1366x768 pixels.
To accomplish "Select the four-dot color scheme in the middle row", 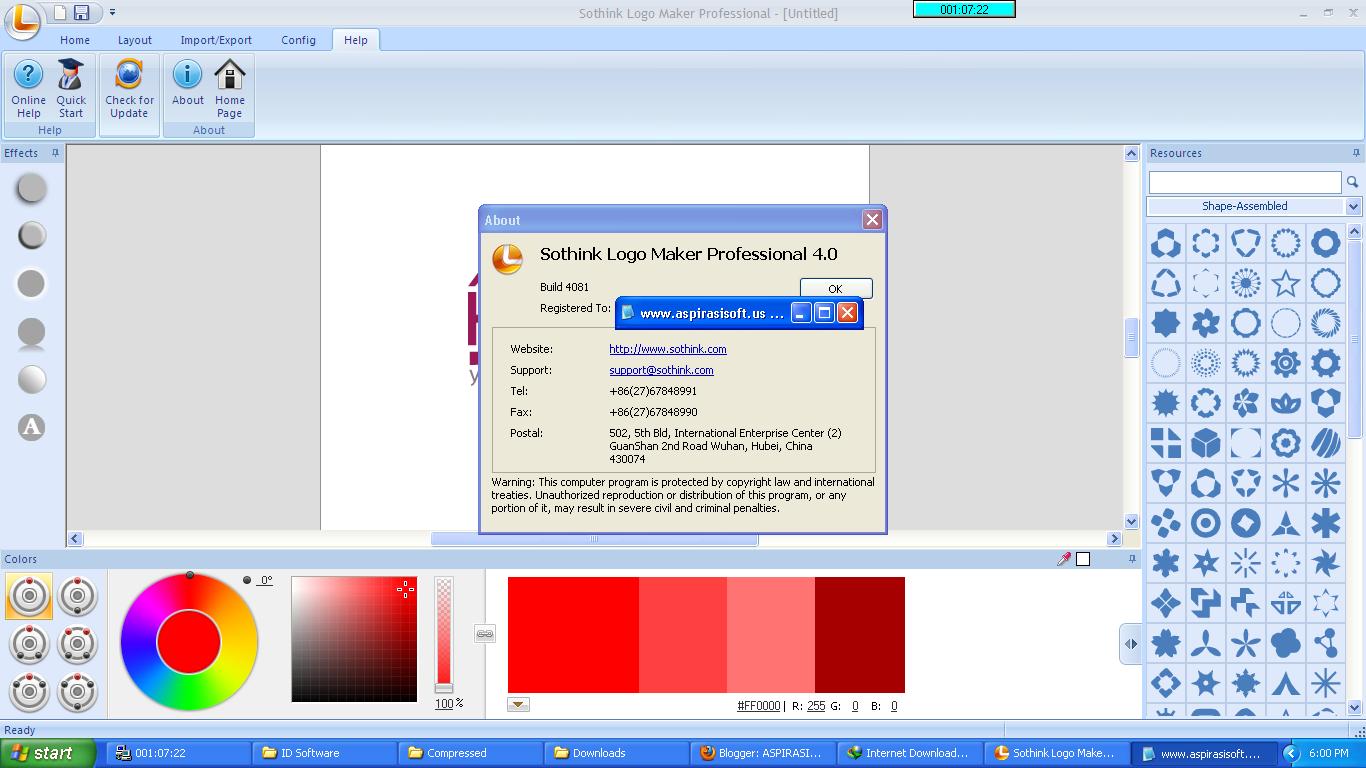I will [77, 644].
